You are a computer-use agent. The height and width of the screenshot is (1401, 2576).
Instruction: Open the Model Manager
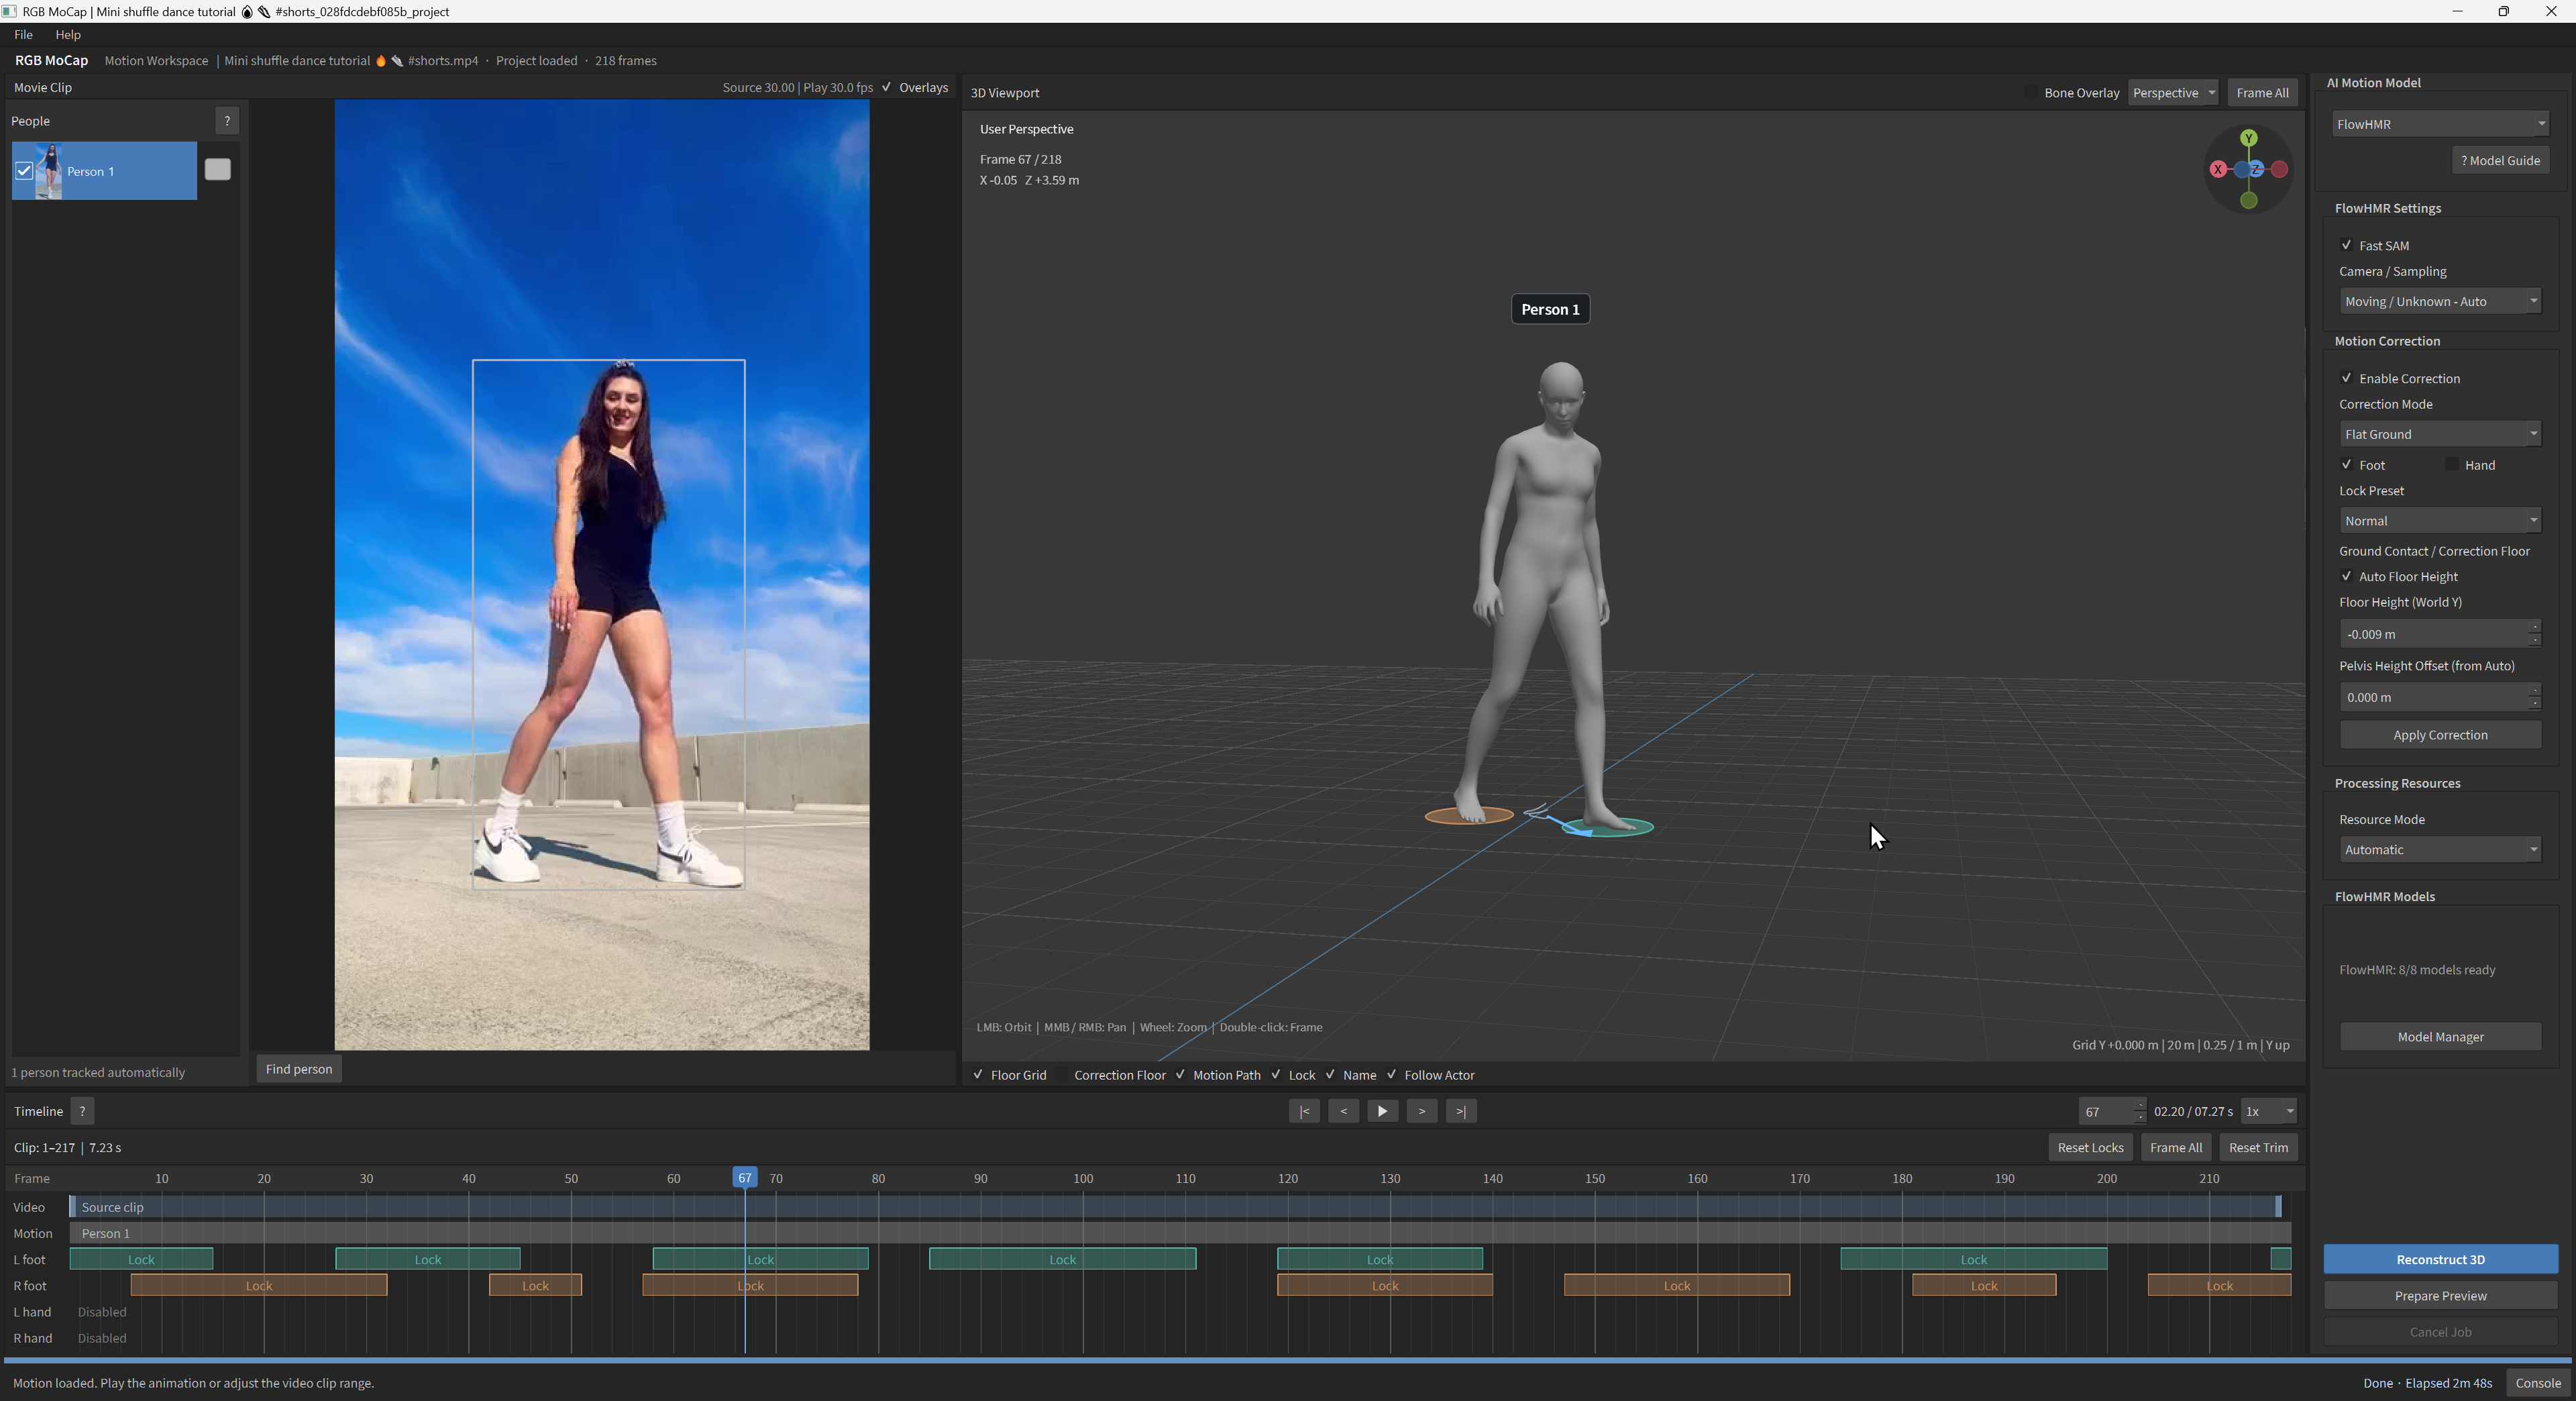2440,1037
